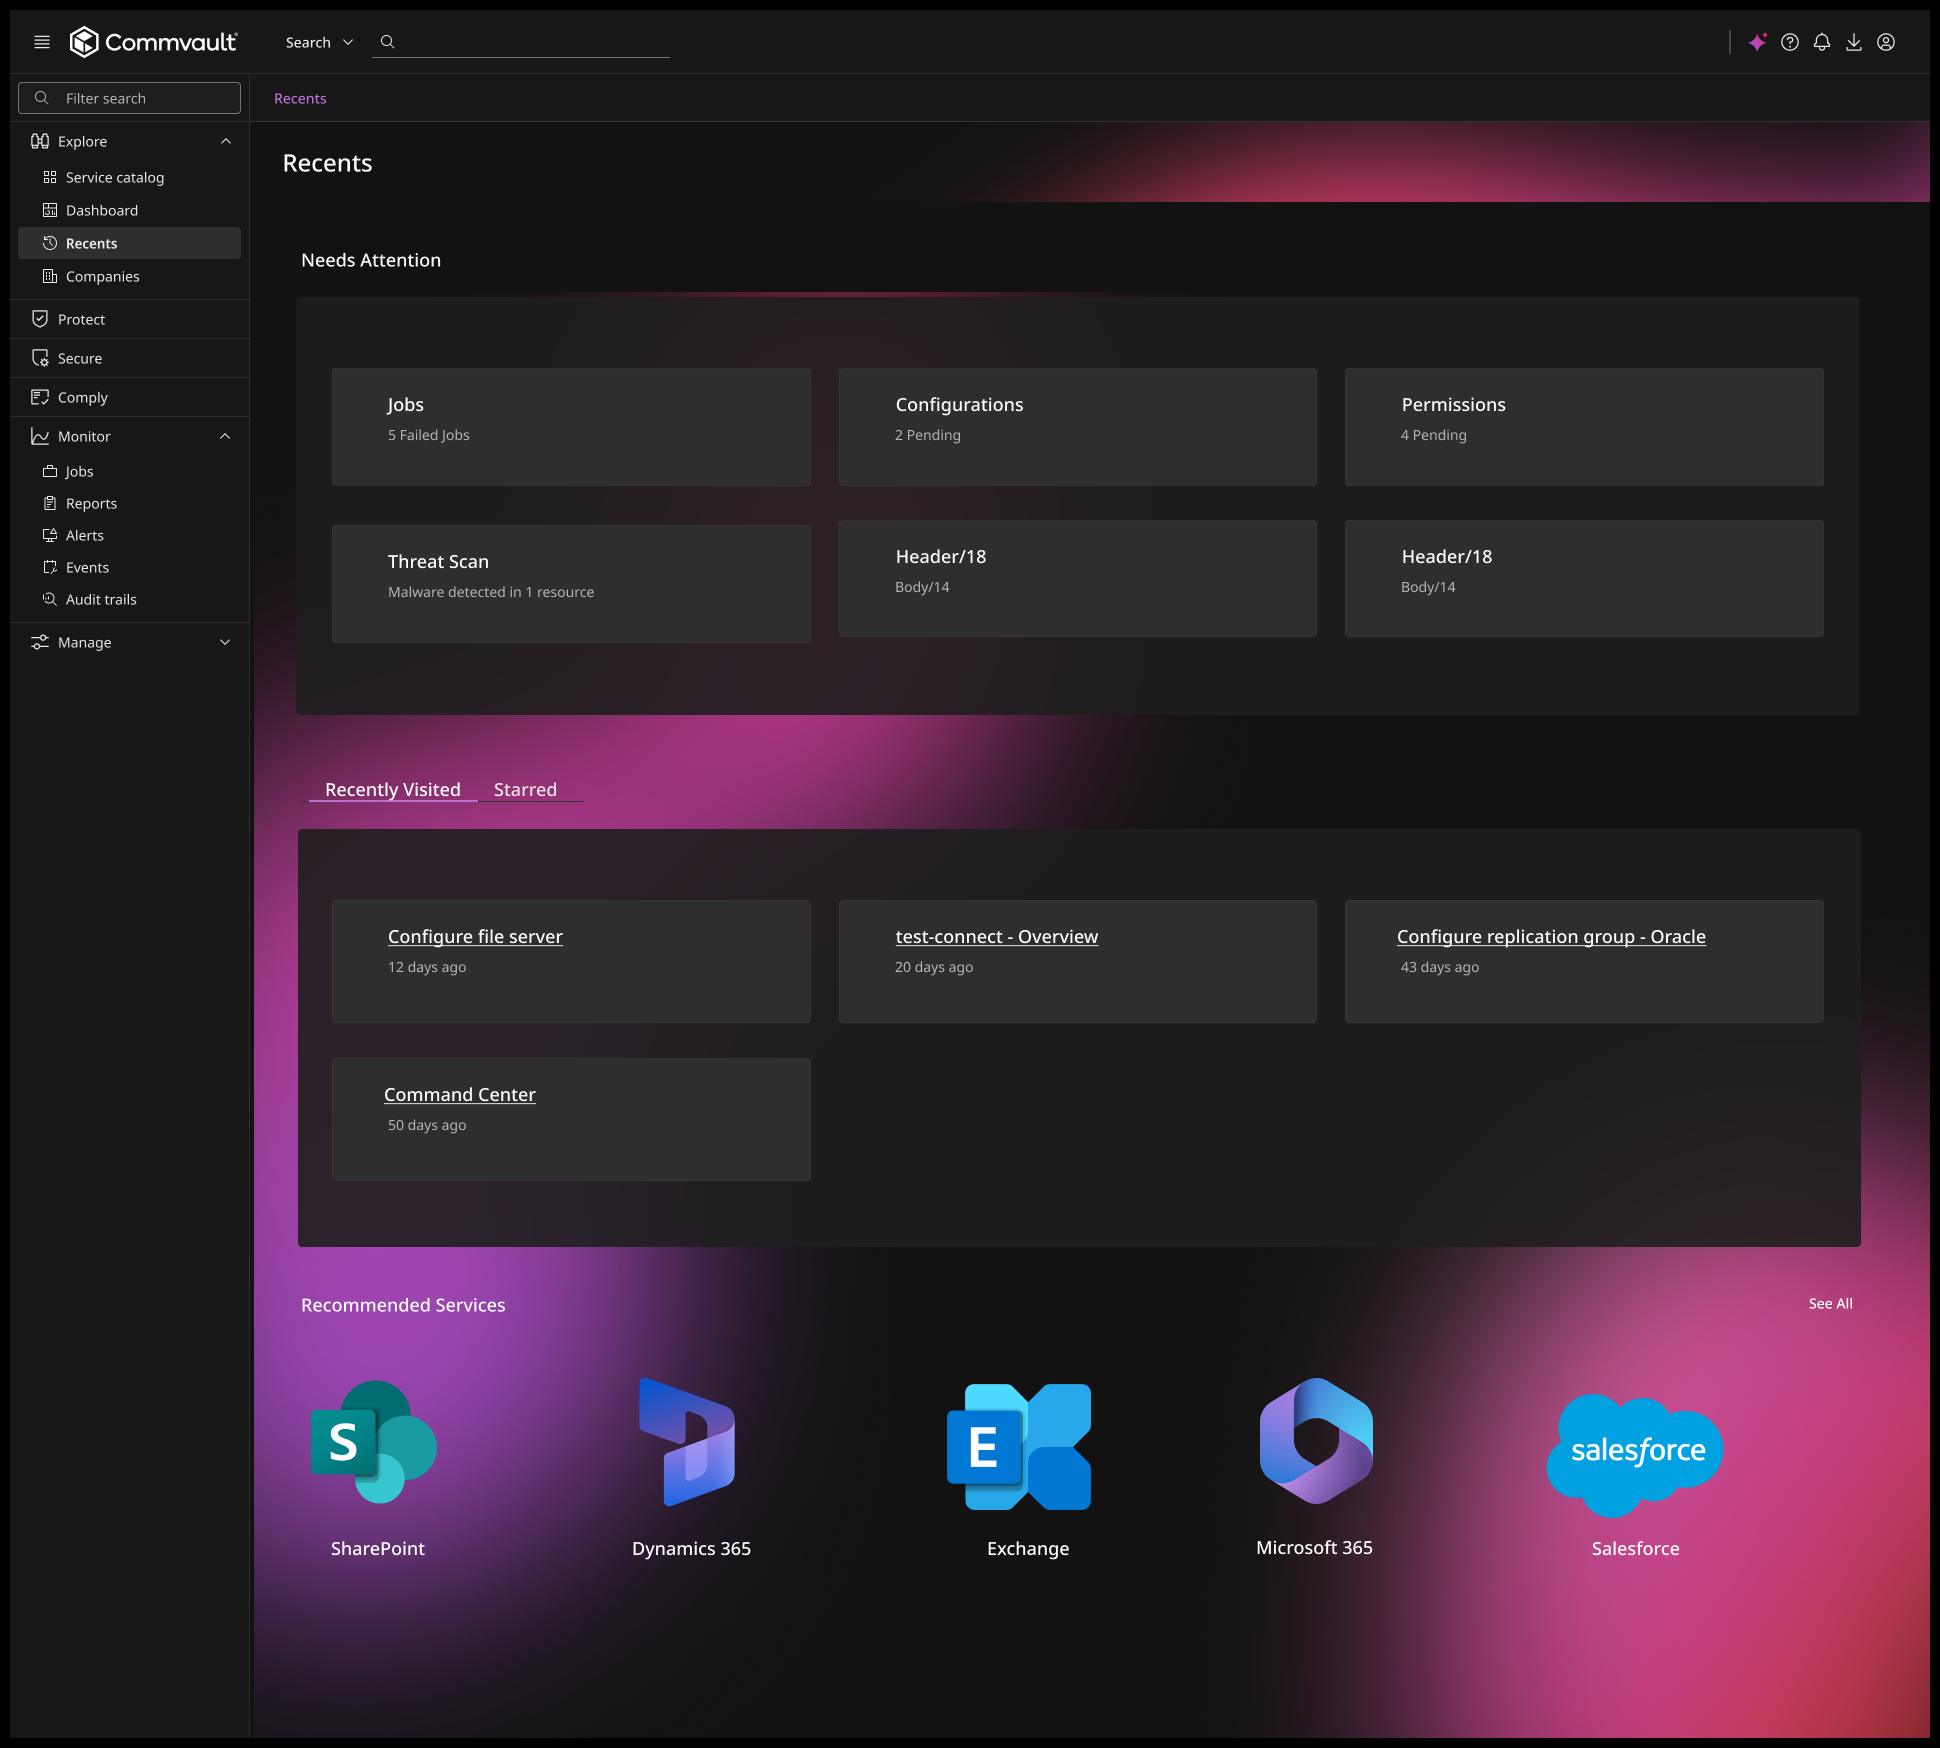1940x1748 pixels.
Task: Select Recents in the sidebar
Action: pos(129,243)
